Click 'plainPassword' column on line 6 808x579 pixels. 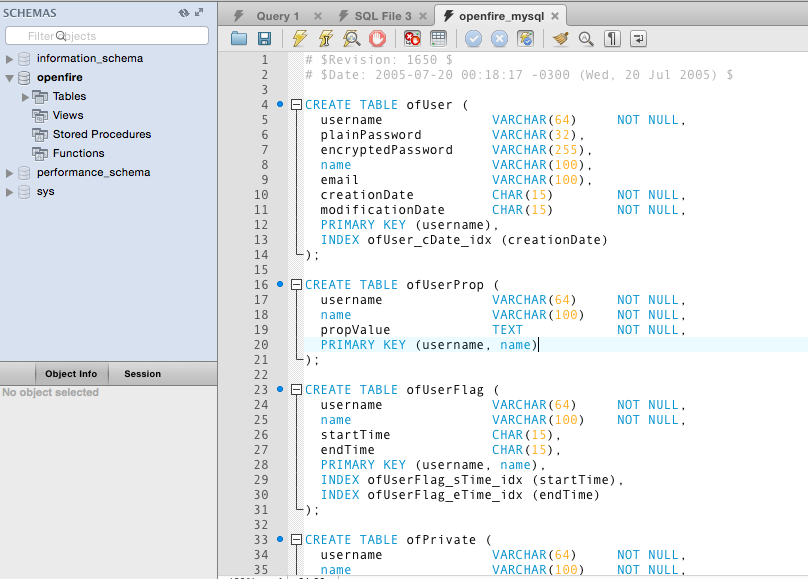[371, 135]
